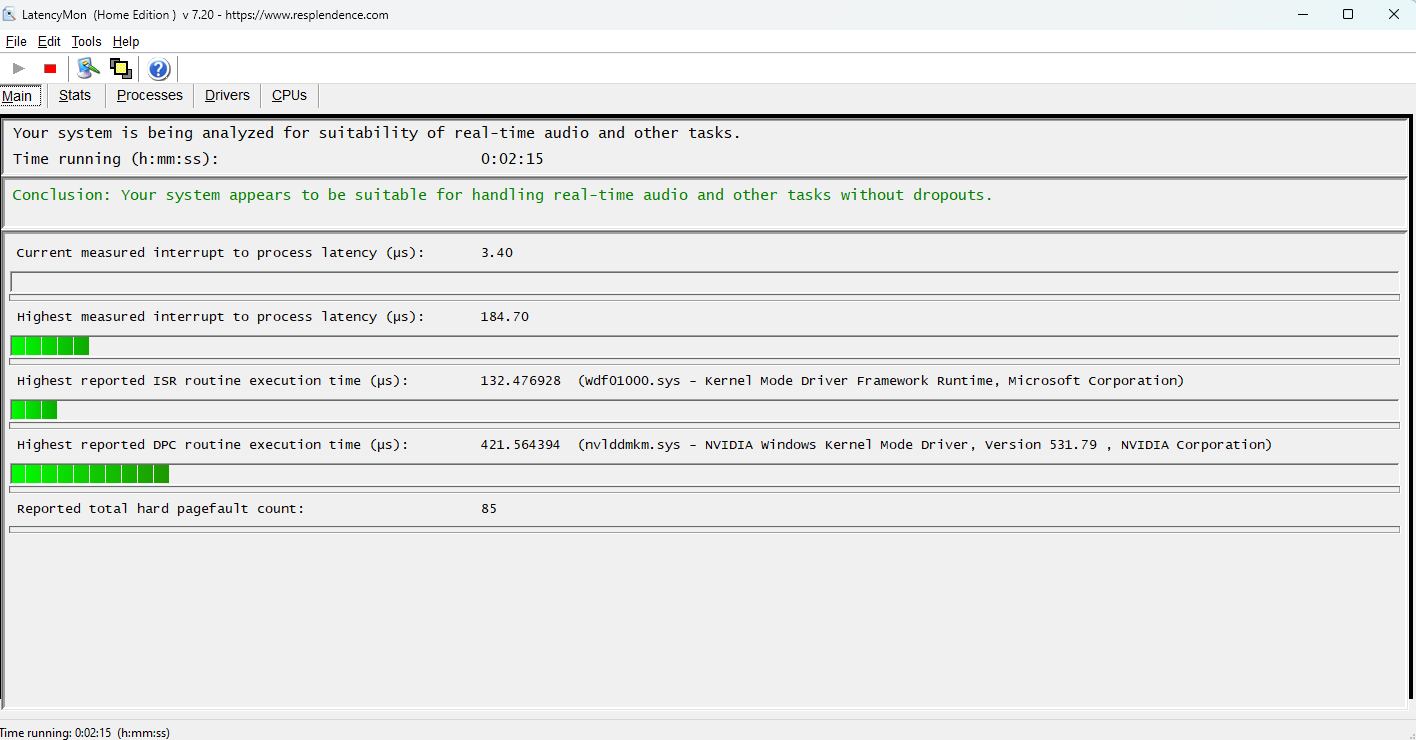Click the green Conclusion message text
Viewport: 1416px width, 740px height.
point(503,195)
